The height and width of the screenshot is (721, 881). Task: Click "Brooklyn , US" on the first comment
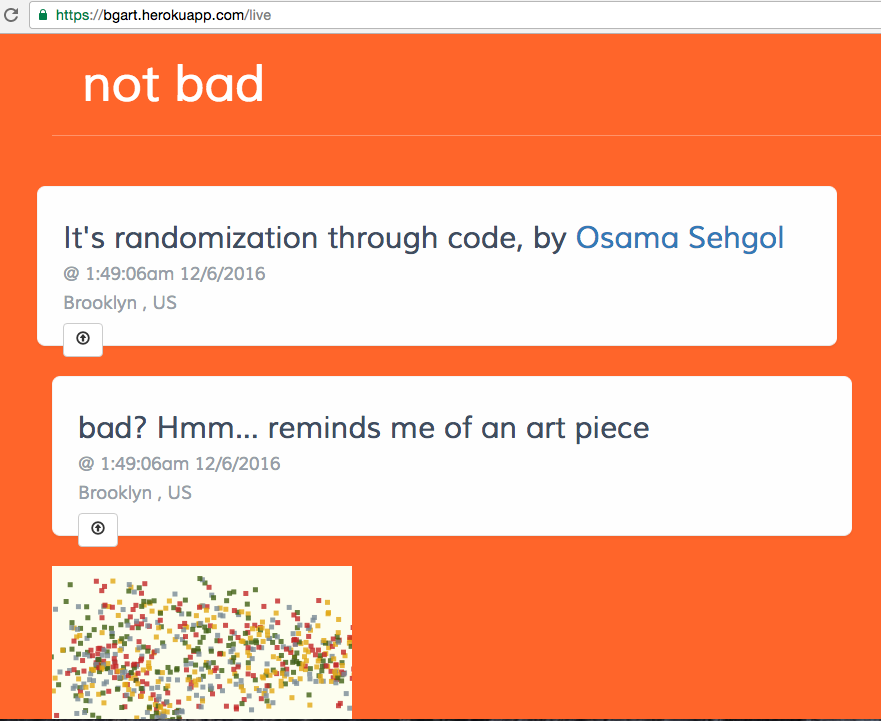pyautogui.click(x=120, y=303)
